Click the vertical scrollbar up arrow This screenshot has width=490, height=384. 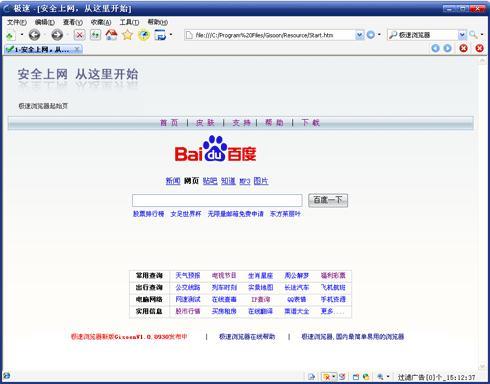click(x=482, y=61)
